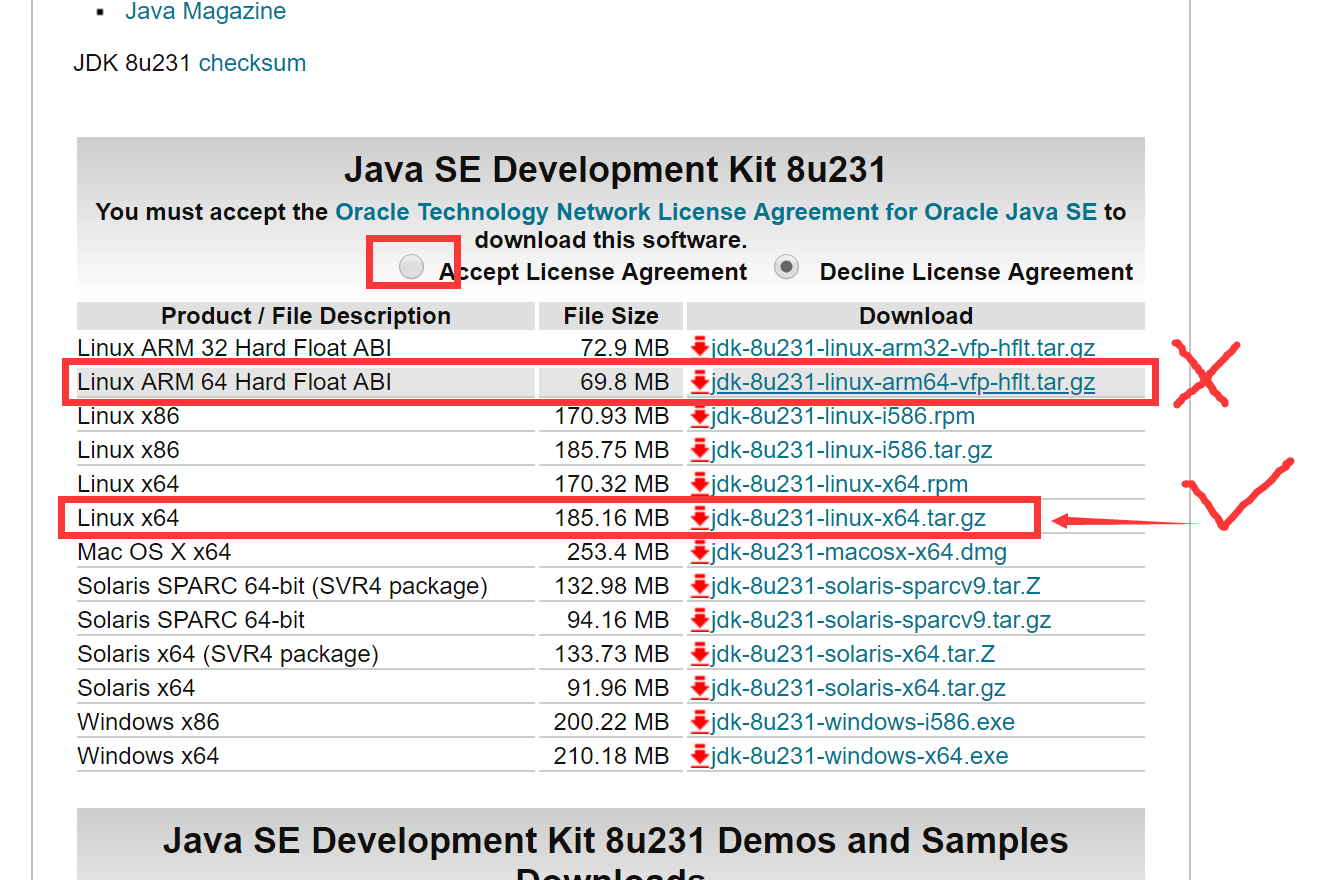Download jdk-8u231-windows-i586.exe file link
This screenshot has width=1330, height=880.
(x=863, y=722)
